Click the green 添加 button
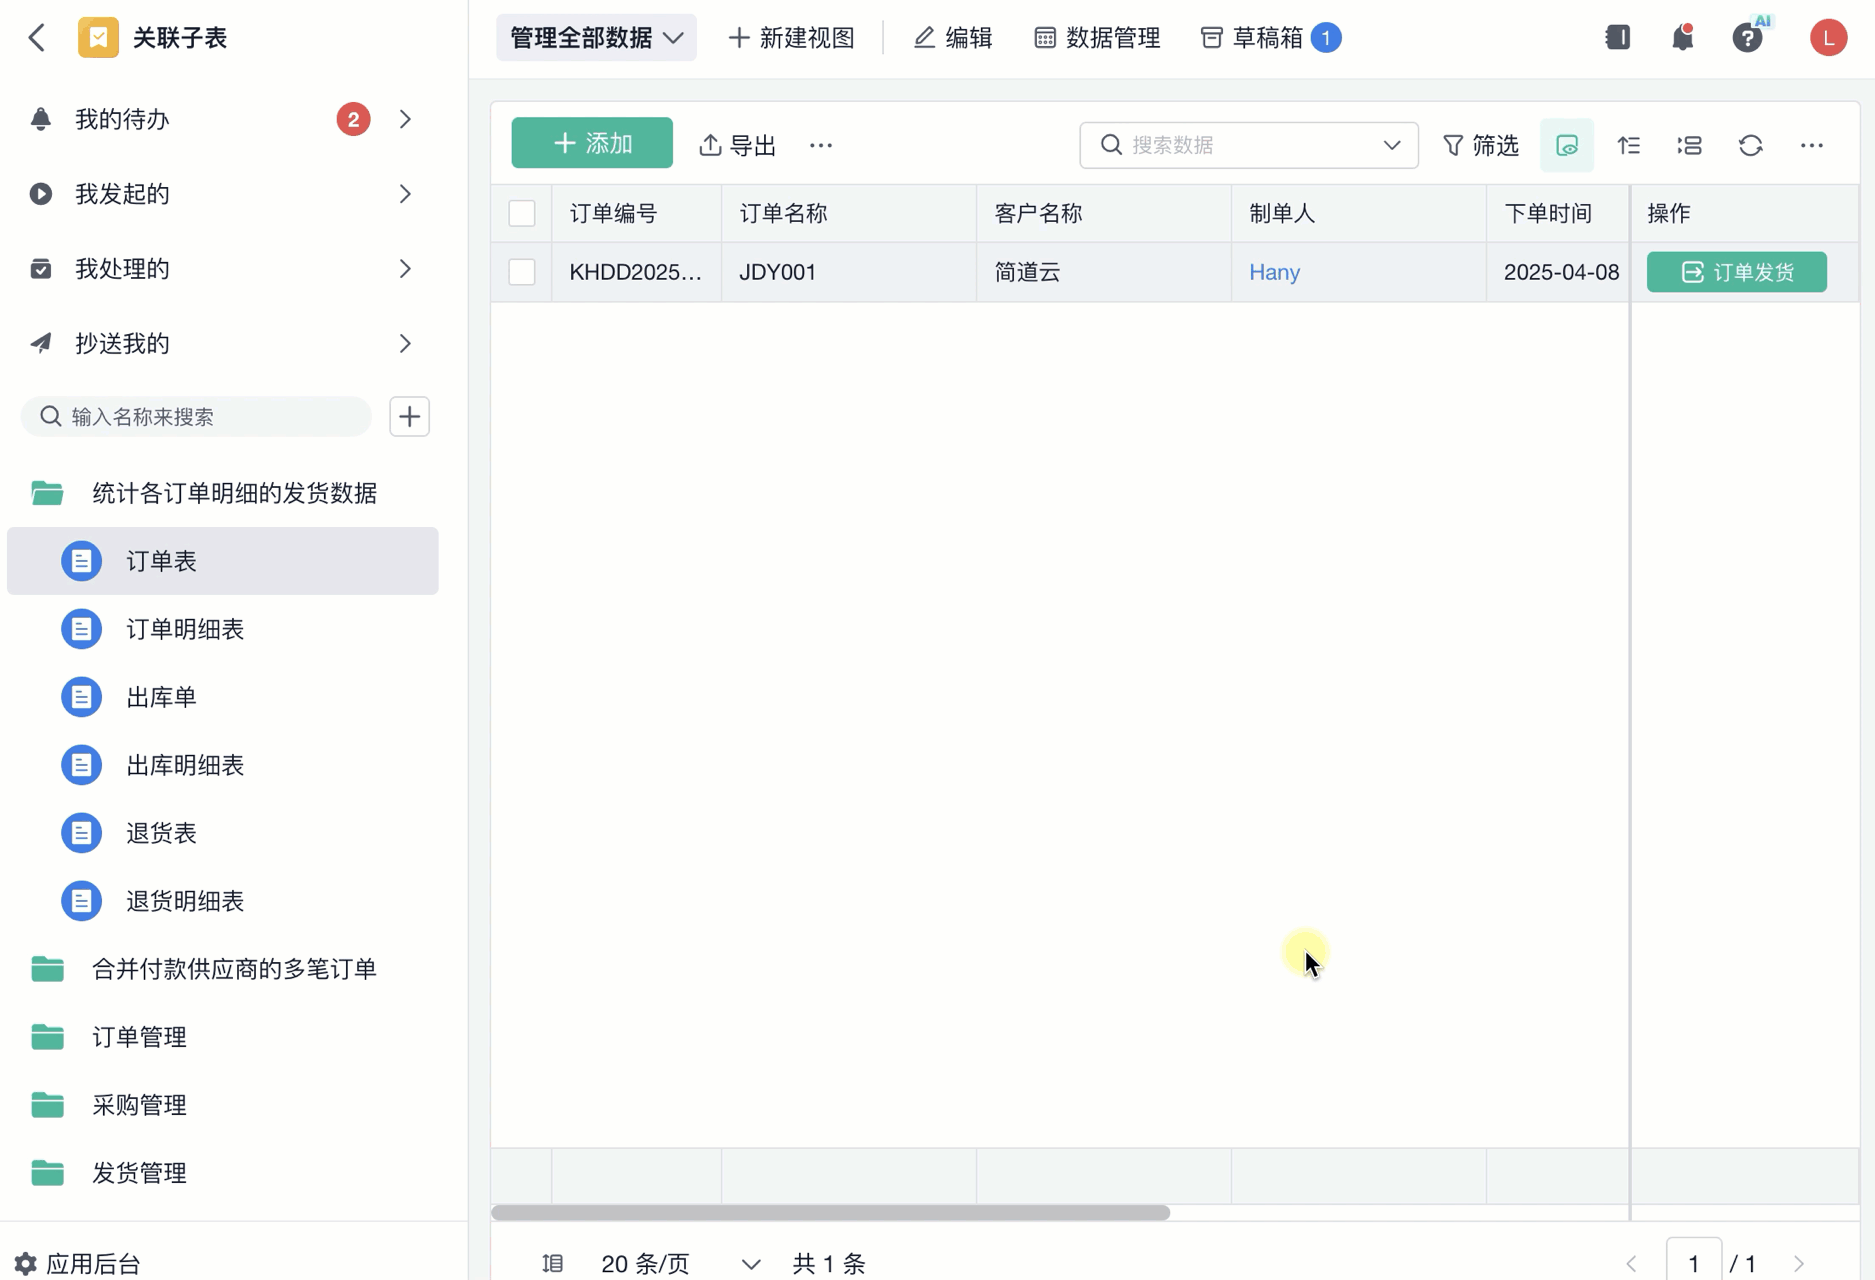Viewport: 1875px width, 1280px height. pyautogui.click(x=592, y=143)
